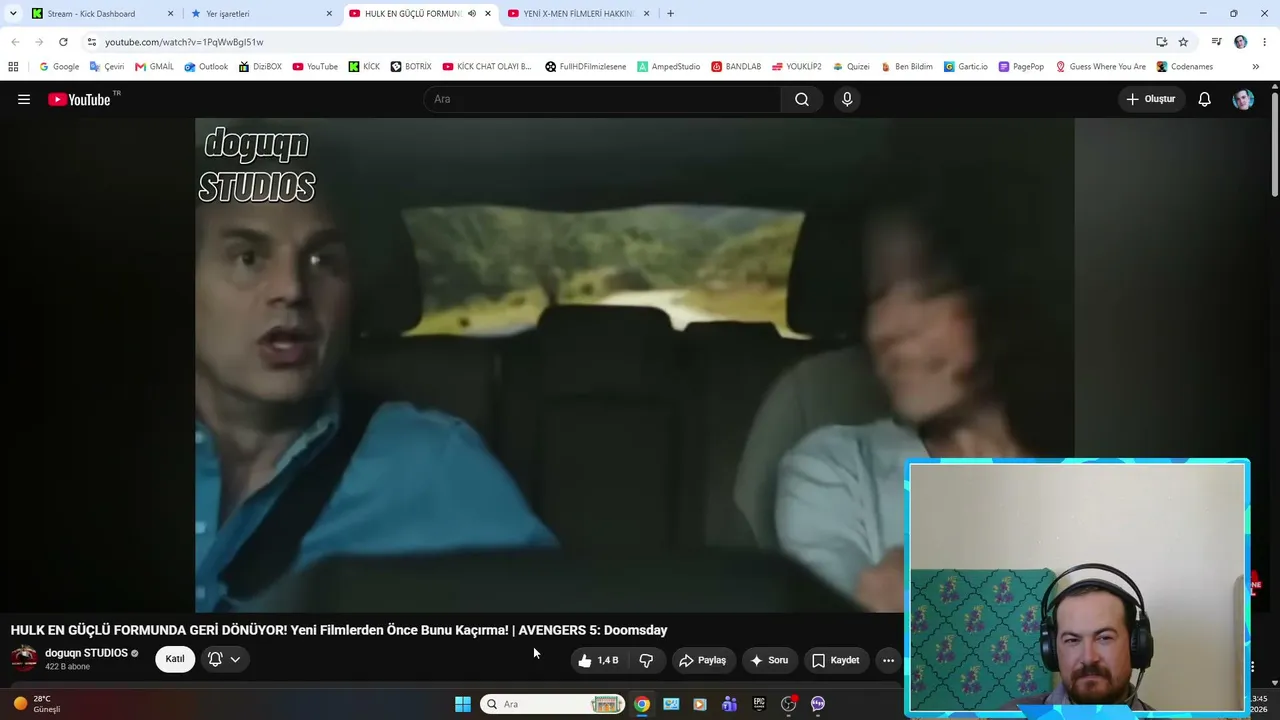Screen dimensions: 1280x720
Task: Show more bookmarks with the overflow chevron
Action: click(x=1256, y=67)
